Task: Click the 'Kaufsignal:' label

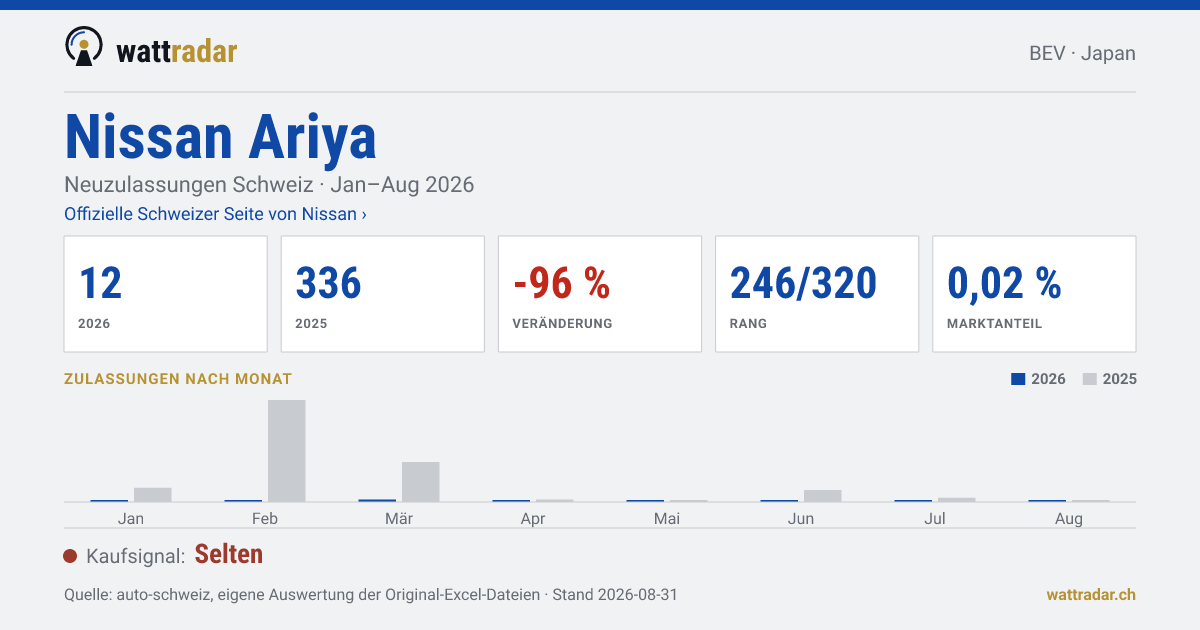Action: [x=136, y=556]
